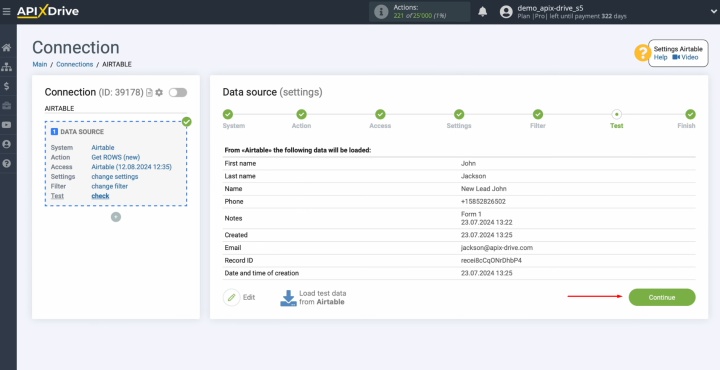Image resolution: width=720 pixels, height=370 pixels.
Task: Open the connection document copy icon
Action: pyautogui.click(x=149, y=93)
